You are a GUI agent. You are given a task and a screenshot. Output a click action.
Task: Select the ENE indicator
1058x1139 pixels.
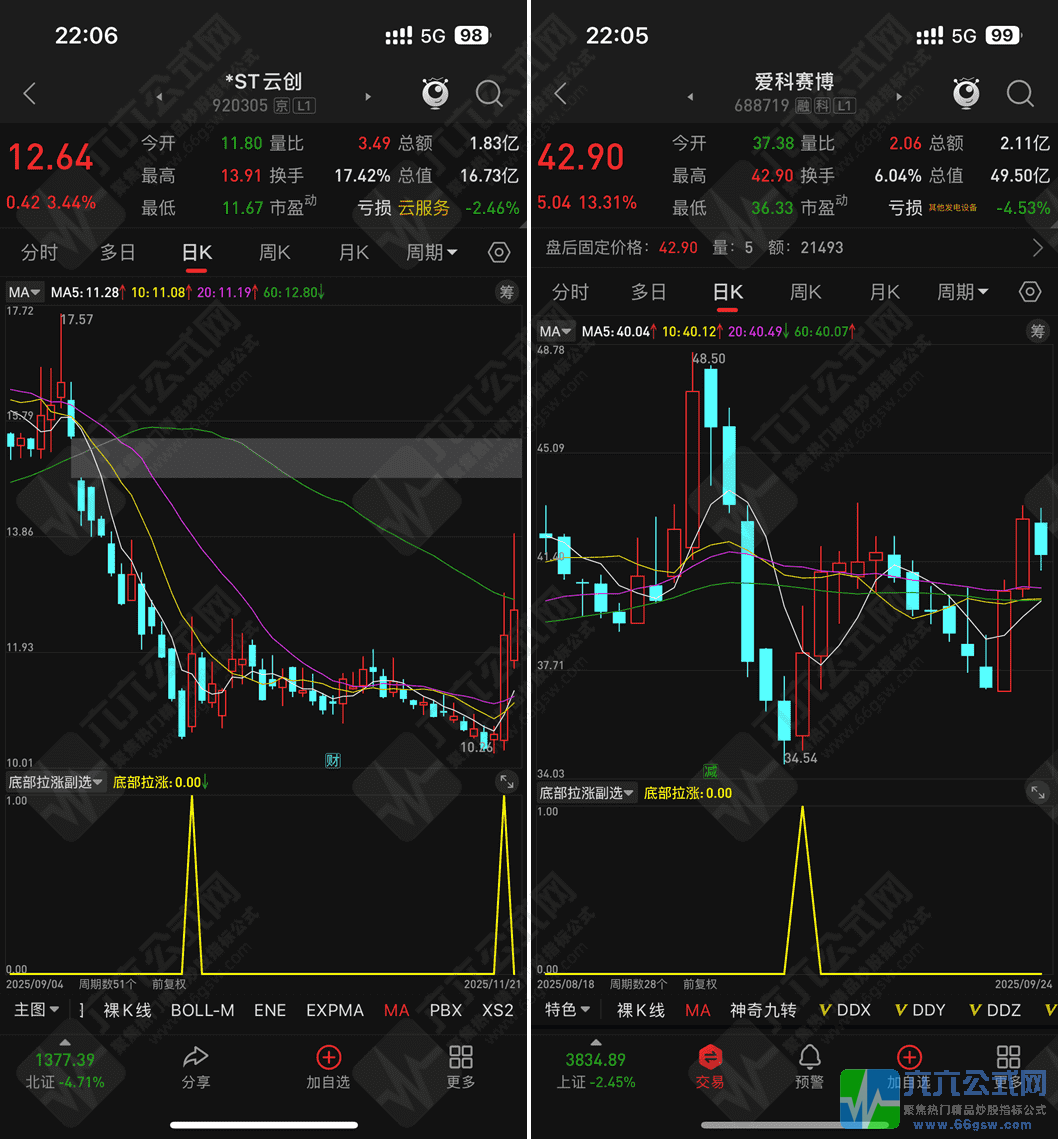[x=270, y=1010]
